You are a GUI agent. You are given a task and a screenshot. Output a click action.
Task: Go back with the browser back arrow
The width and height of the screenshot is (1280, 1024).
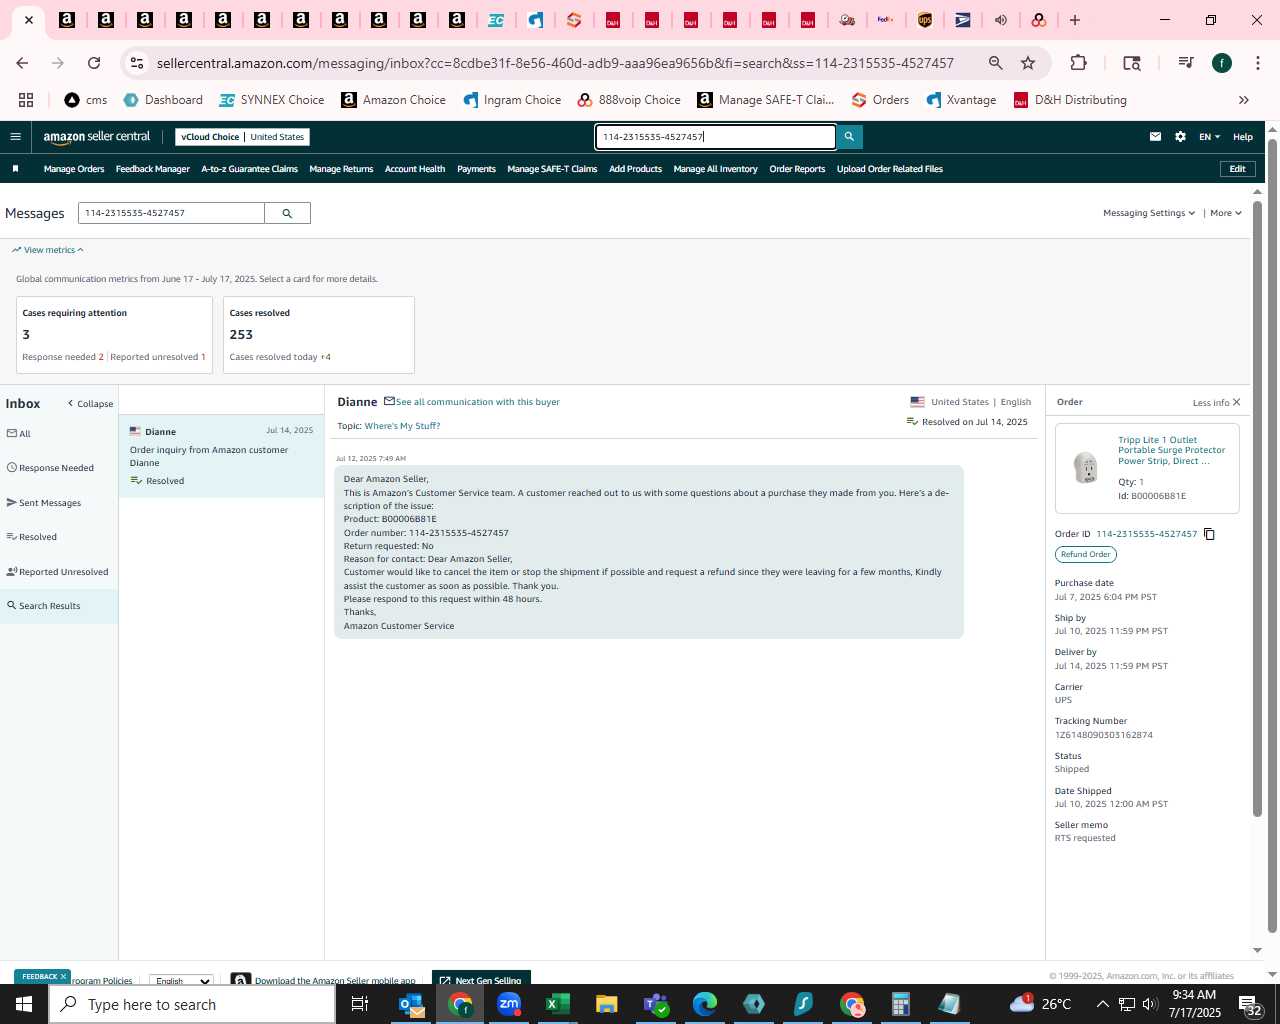[x=22, y=63]
